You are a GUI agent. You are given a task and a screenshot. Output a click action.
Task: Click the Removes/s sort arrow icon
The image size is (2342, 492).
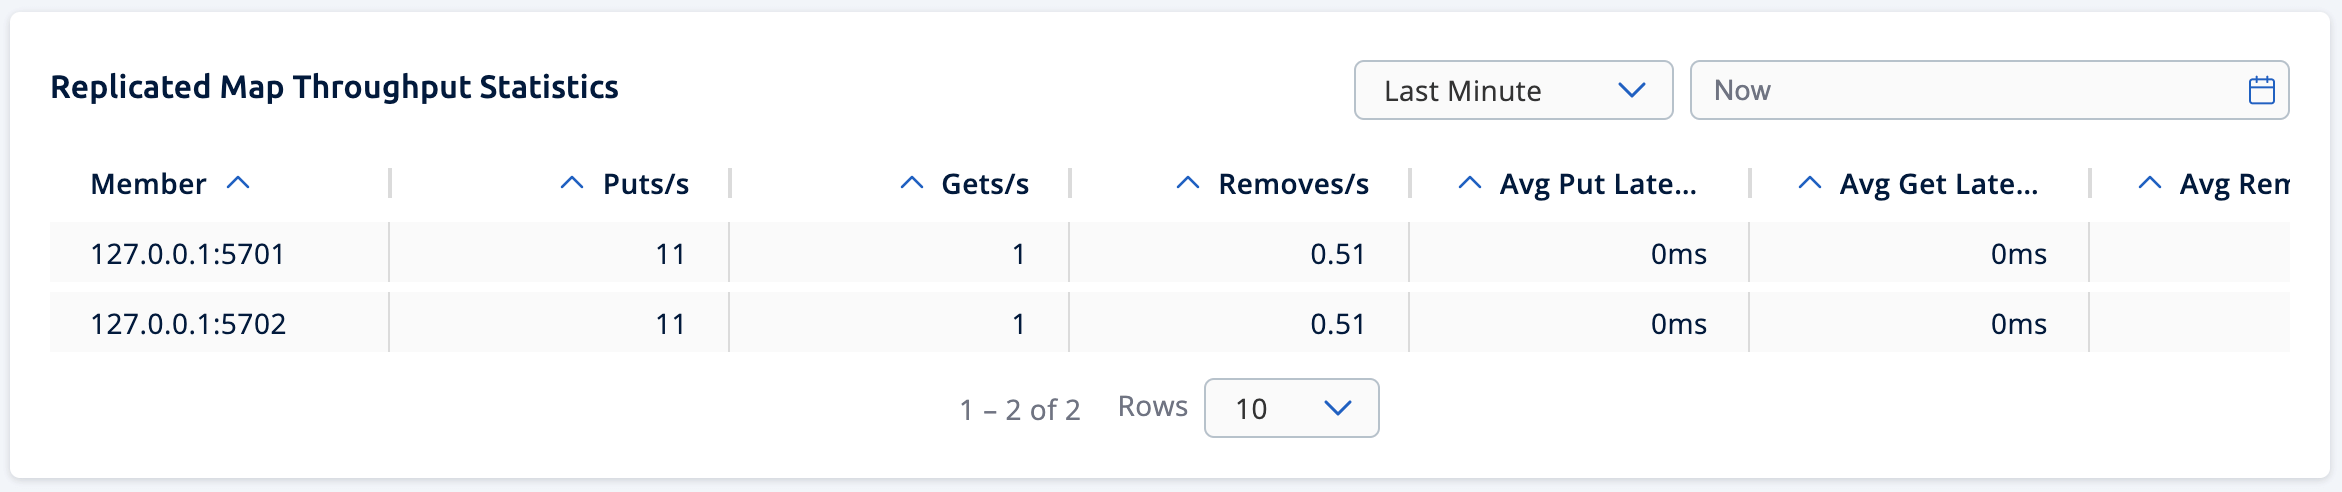pos(1187,183)
